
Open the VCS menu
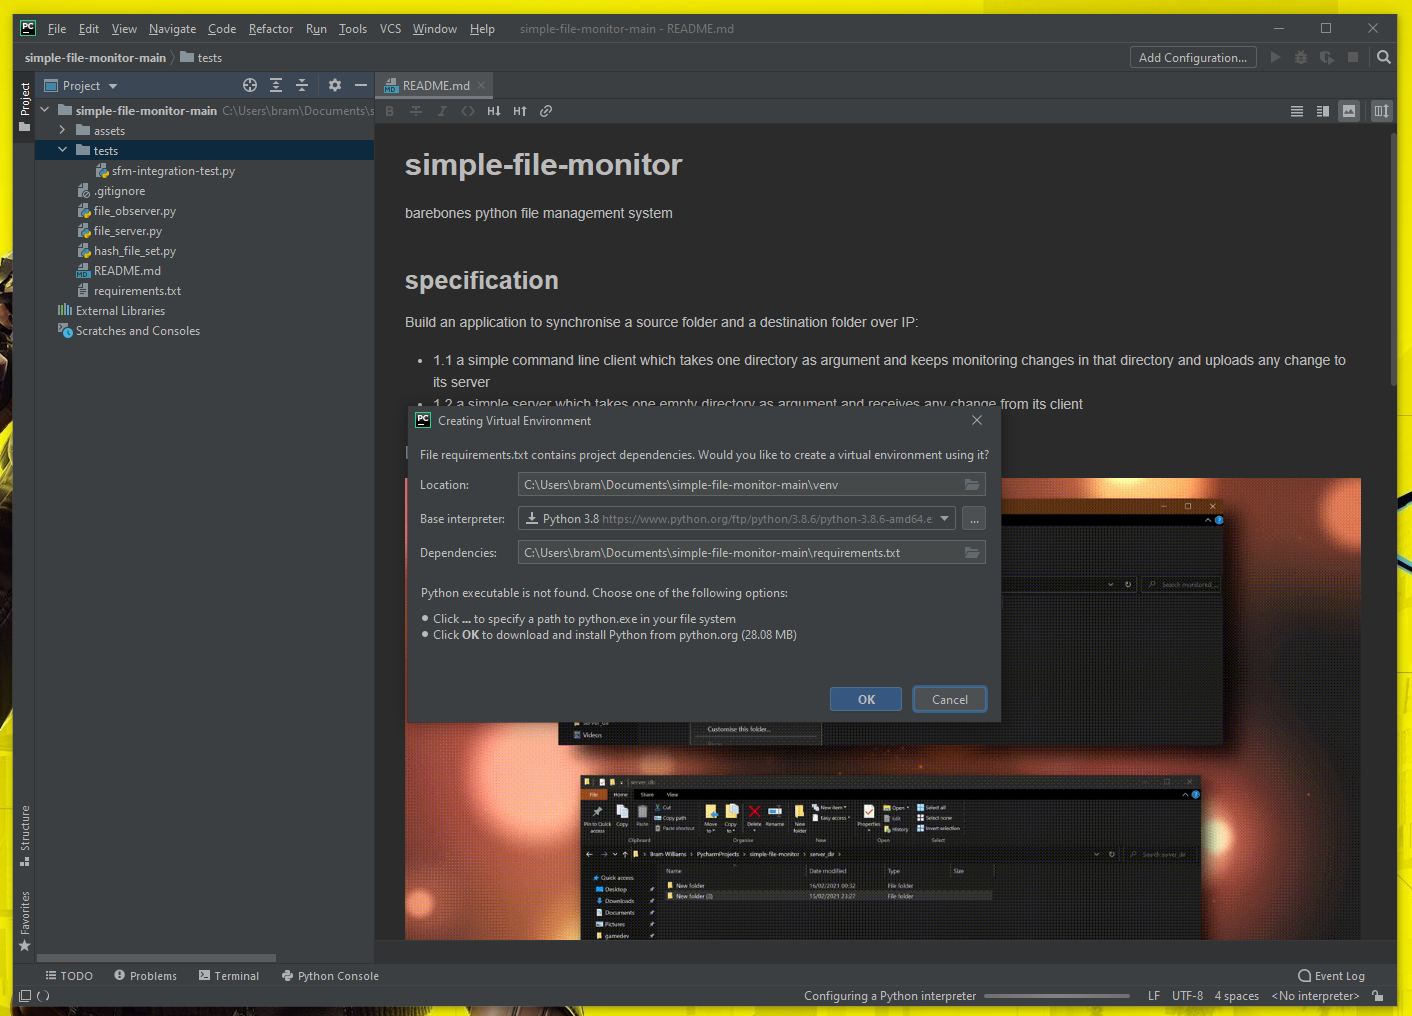point(390,29)
